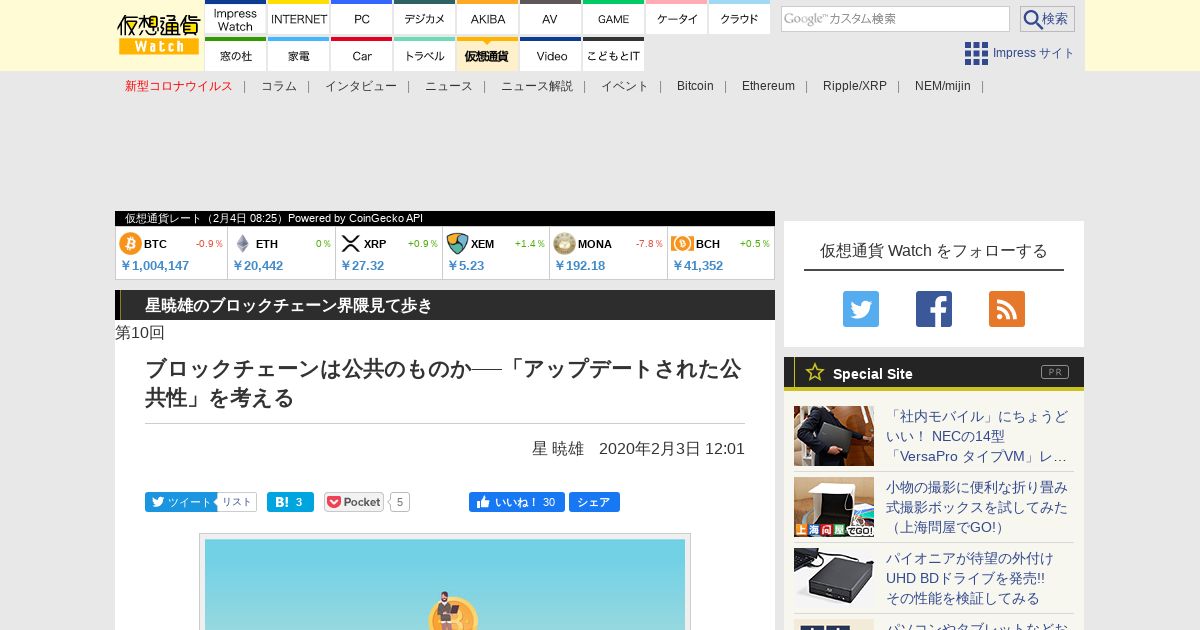Open the トラベル Watch tab
The height and width of the screenshot is (630, 1200).
pos(424,55)
